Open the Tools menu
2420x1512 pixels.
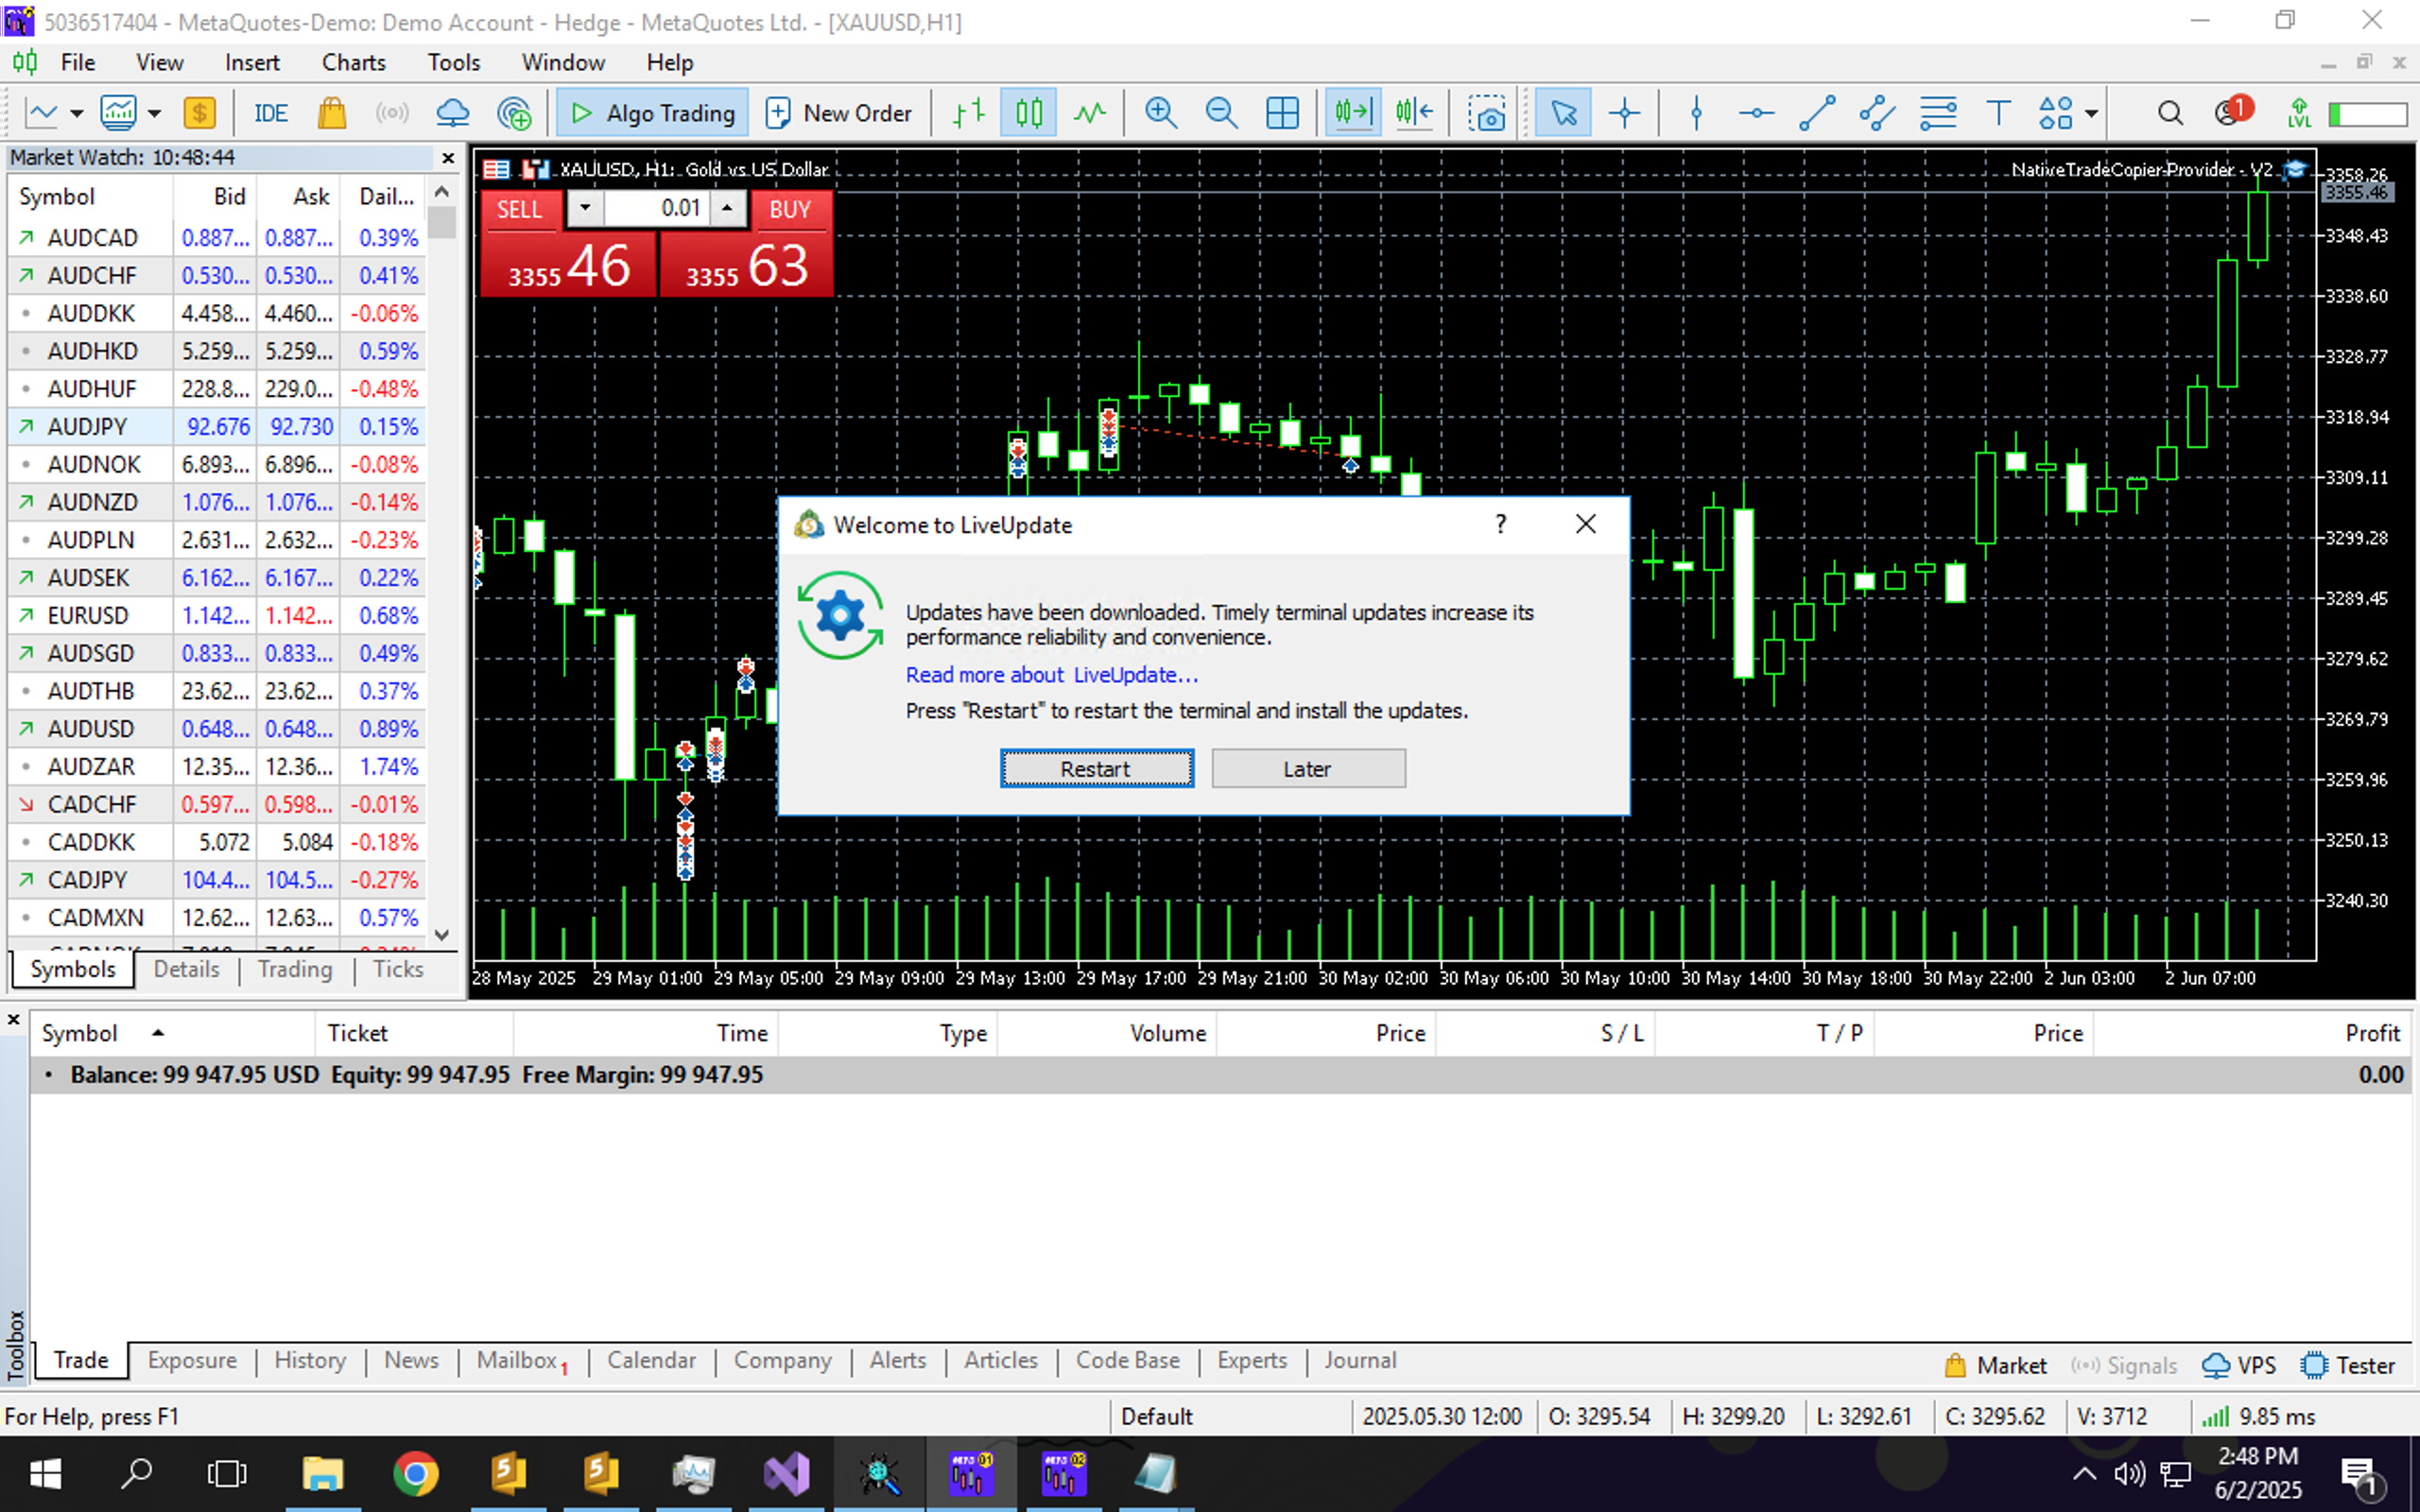click(454, 62)
